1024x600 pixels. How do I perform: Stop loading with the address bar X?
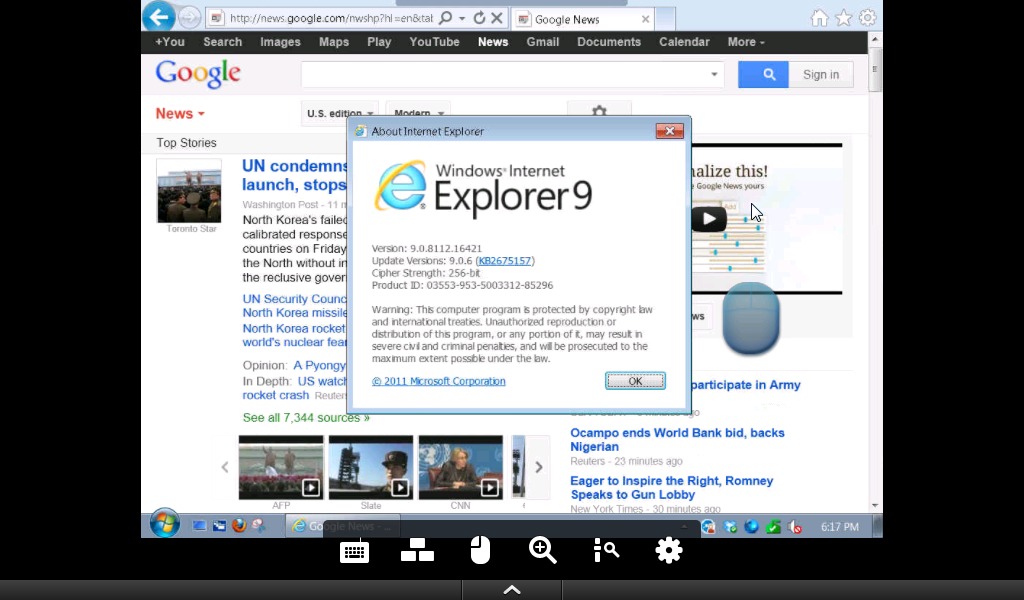[x=497, y=18]
